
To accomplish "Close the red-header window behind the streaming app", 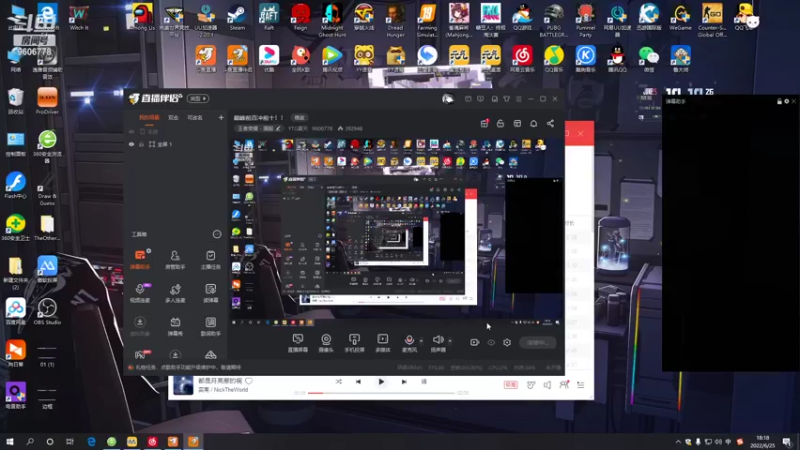I will 581,134.
